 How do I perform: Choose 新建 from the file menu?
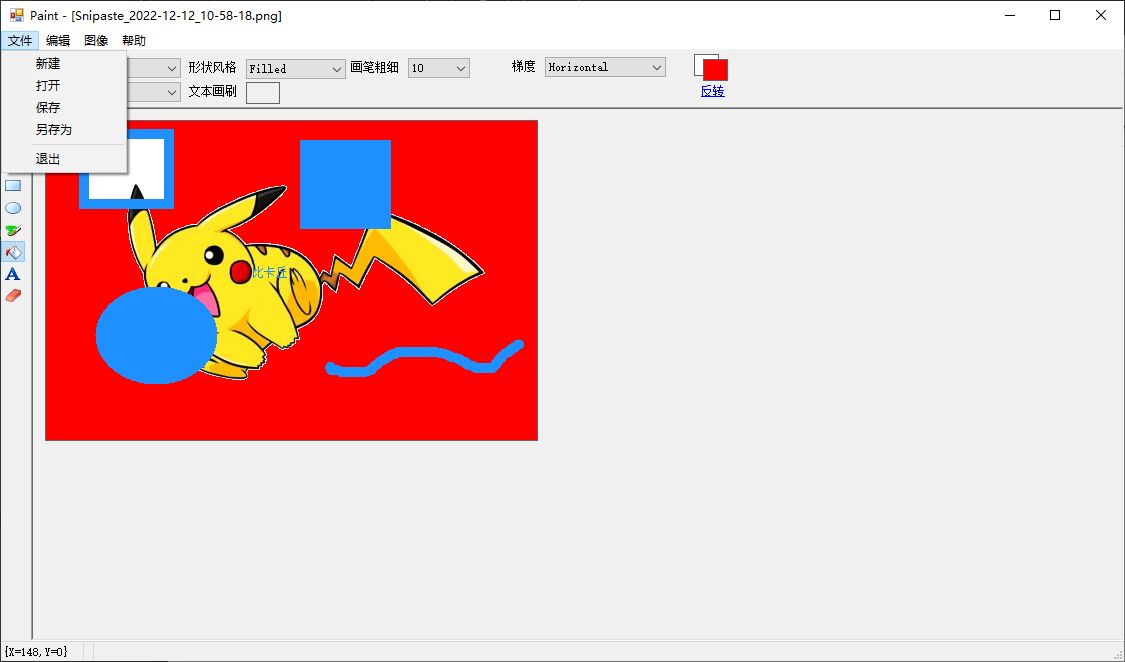65,64
